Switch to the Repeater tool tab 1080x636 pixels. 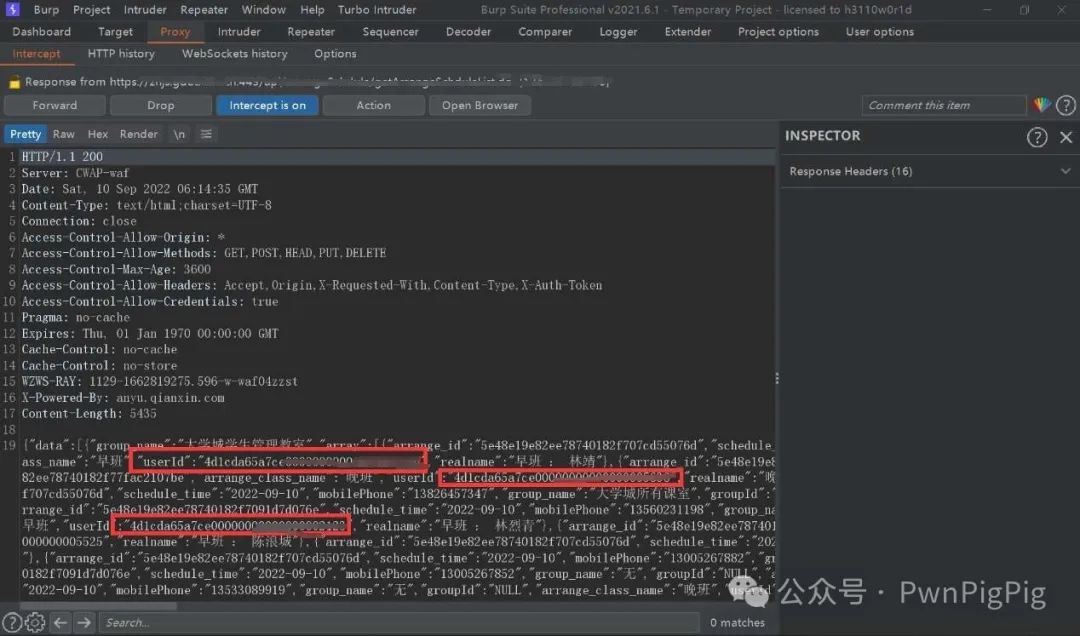pyautogui.click(x=311, y=32)
